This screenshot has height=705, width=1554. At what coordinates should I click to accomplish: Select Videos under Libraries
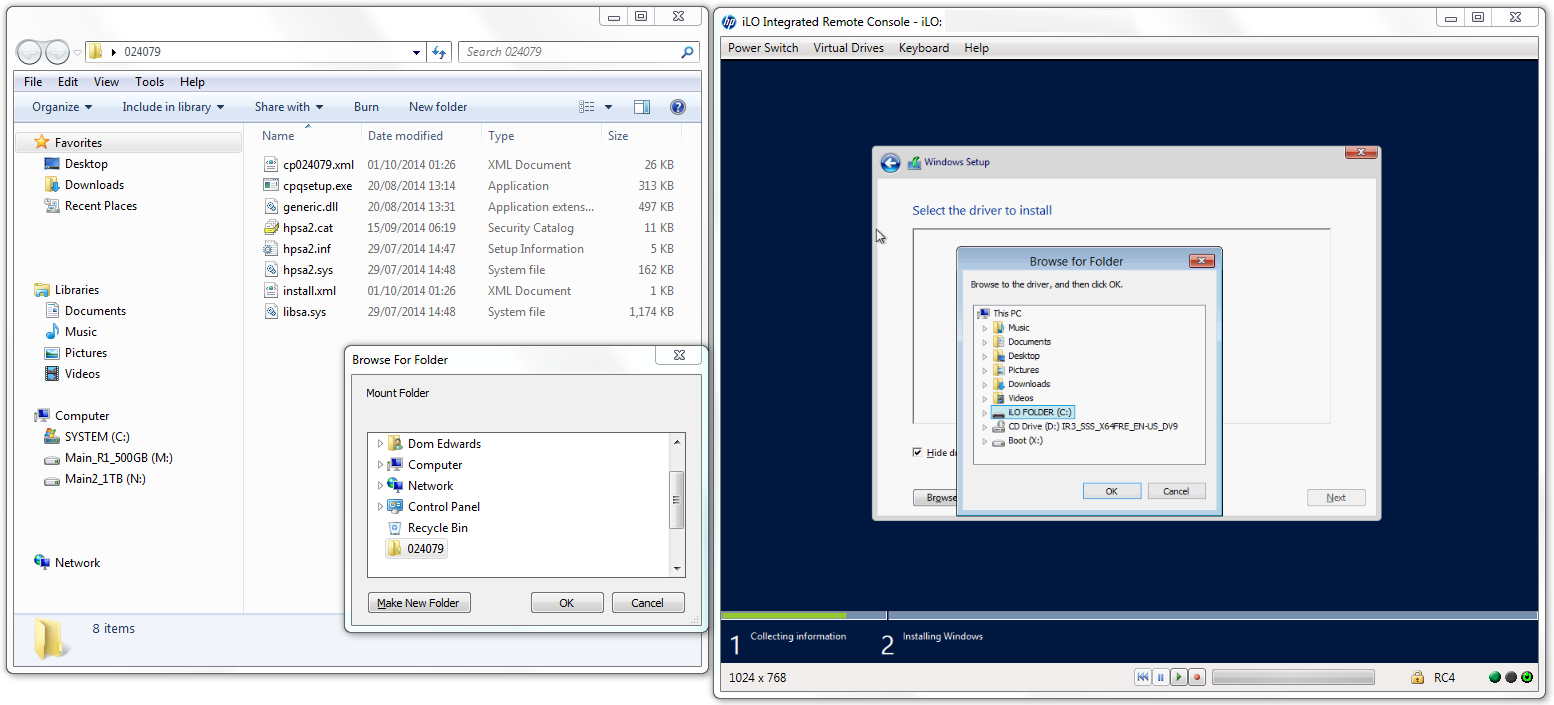point(82,374)
